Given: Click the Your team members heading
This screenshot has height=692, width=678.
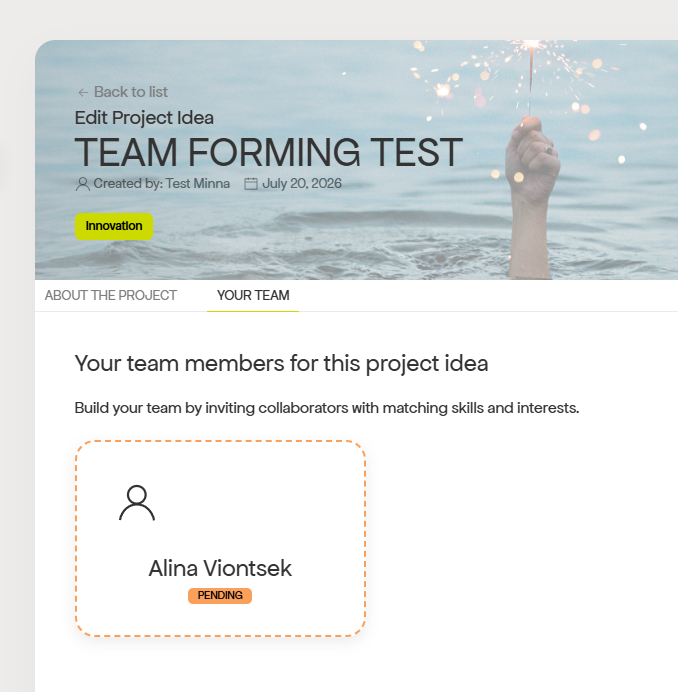Looking at the screenshot, I should [x=281, y=364].
